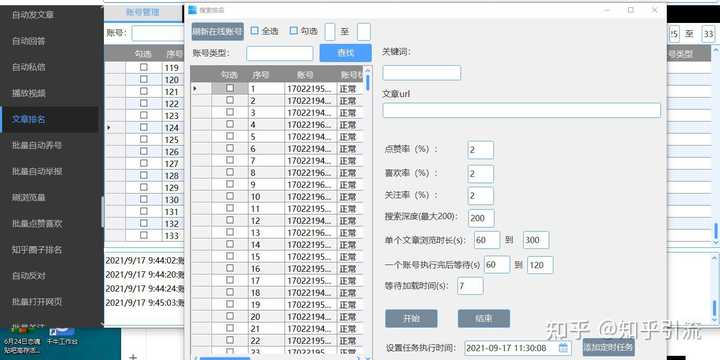
Task: Open 知乎圈子排名 sidebar item
Action: pyautogui.click(x=37, y=250)
